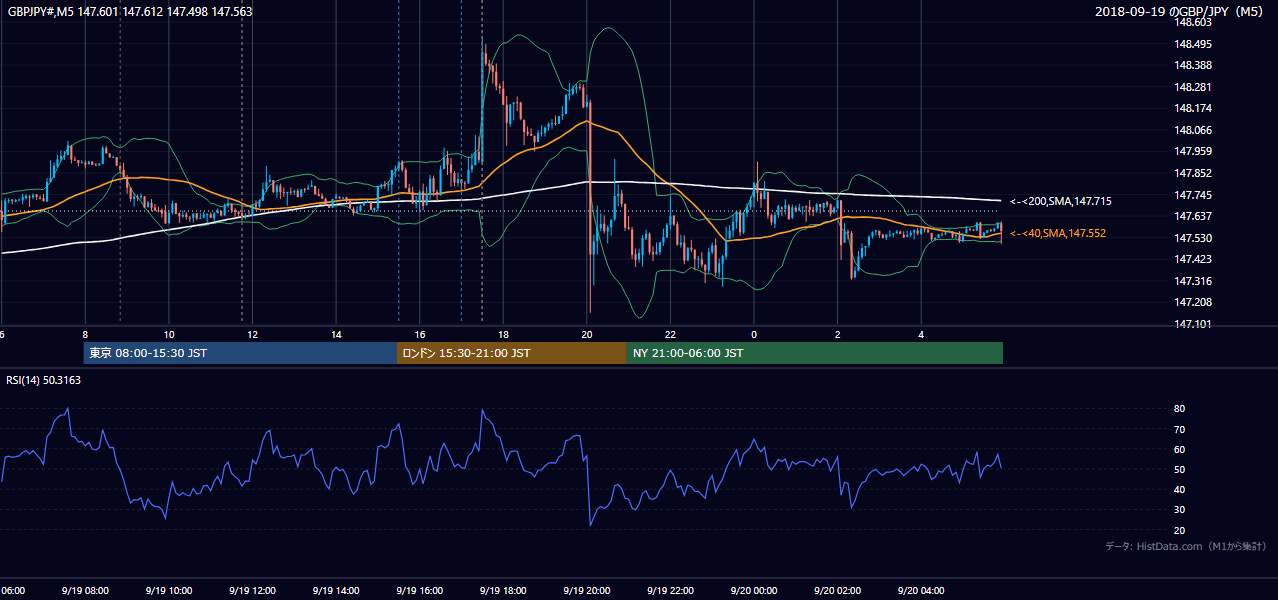Screen dimensions: 1278x600
Task: Click price axis label 147.423
Action: [x=1192, y=259]
